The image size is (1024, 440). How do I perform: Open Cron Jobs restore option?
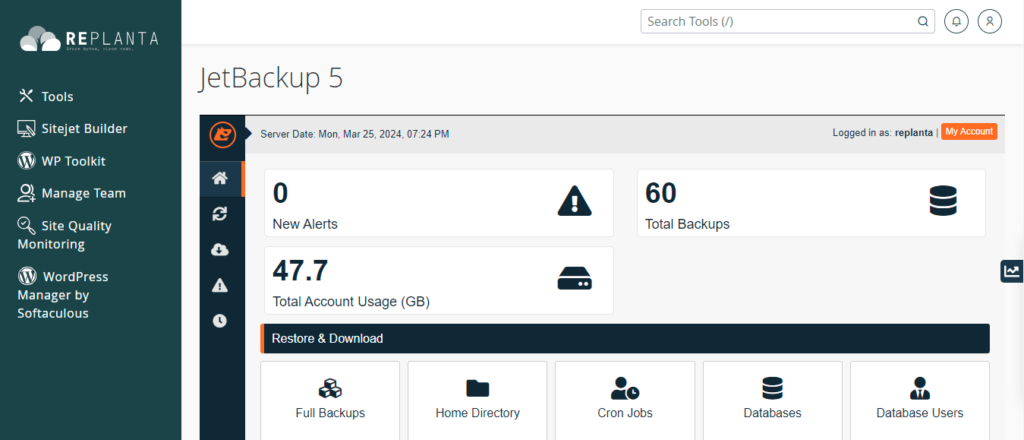coord(625,401)
